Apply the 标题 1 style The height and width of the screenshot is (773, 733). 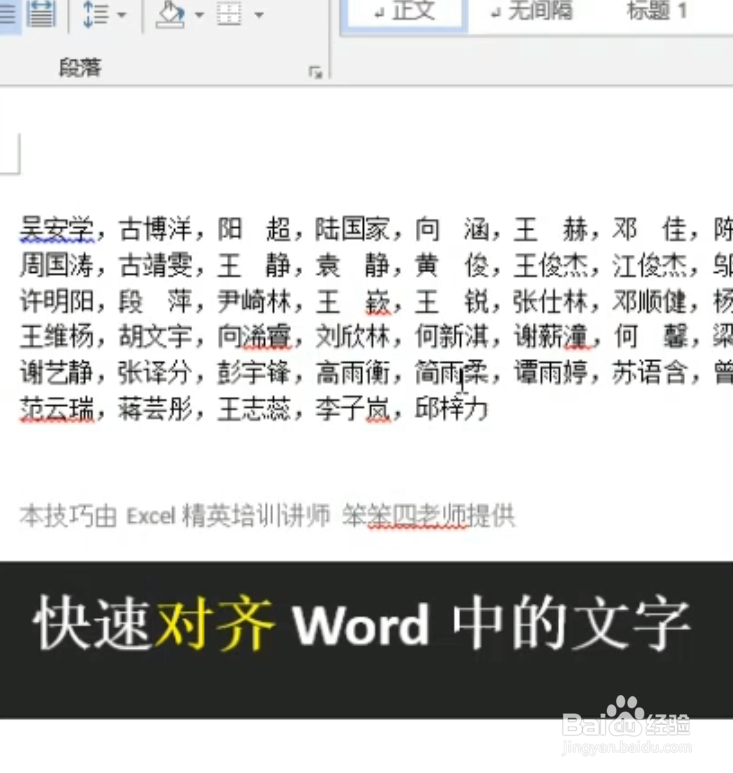point(657,11)
